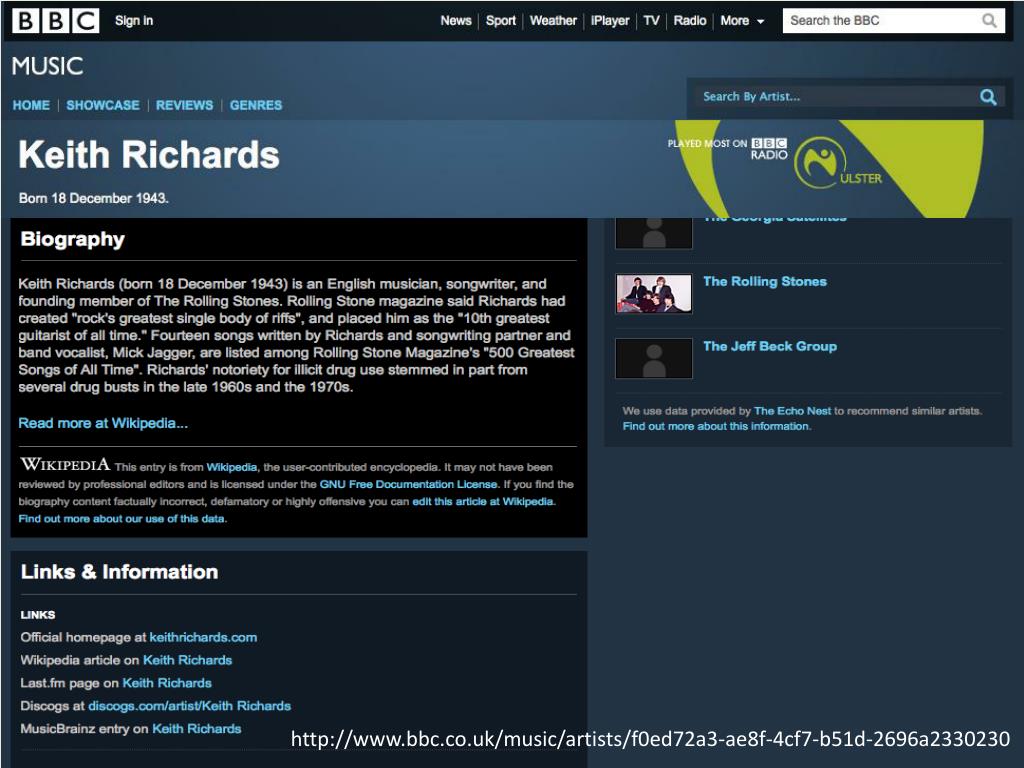Open the News section
1024x768 pixels.
coord(456,21)
